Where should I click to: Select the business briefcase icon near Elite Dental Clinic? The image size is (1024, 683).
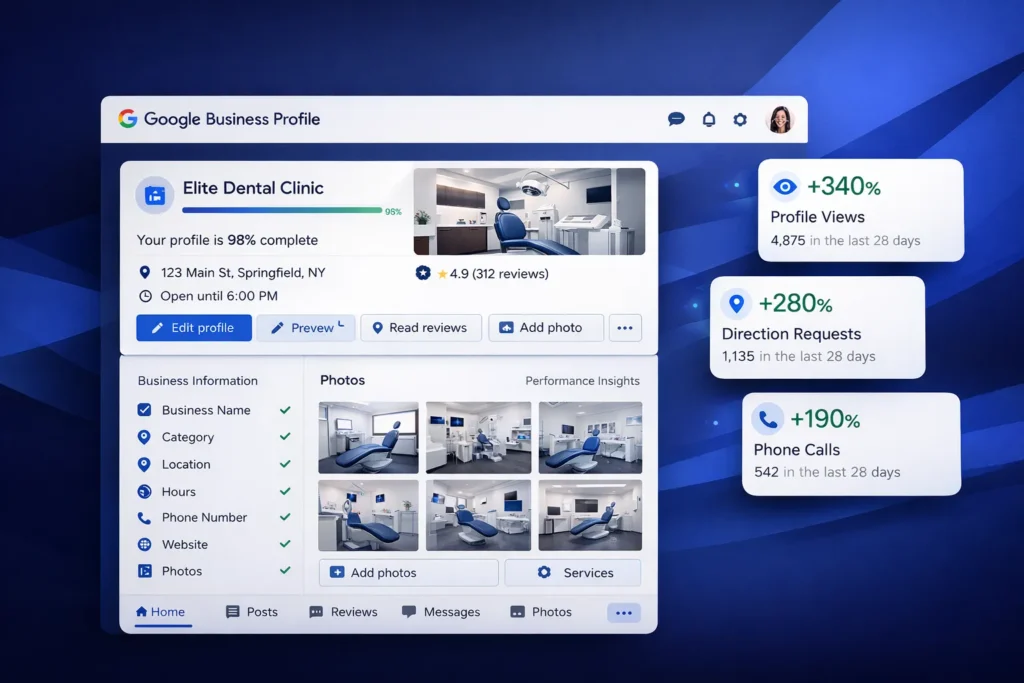154,195
